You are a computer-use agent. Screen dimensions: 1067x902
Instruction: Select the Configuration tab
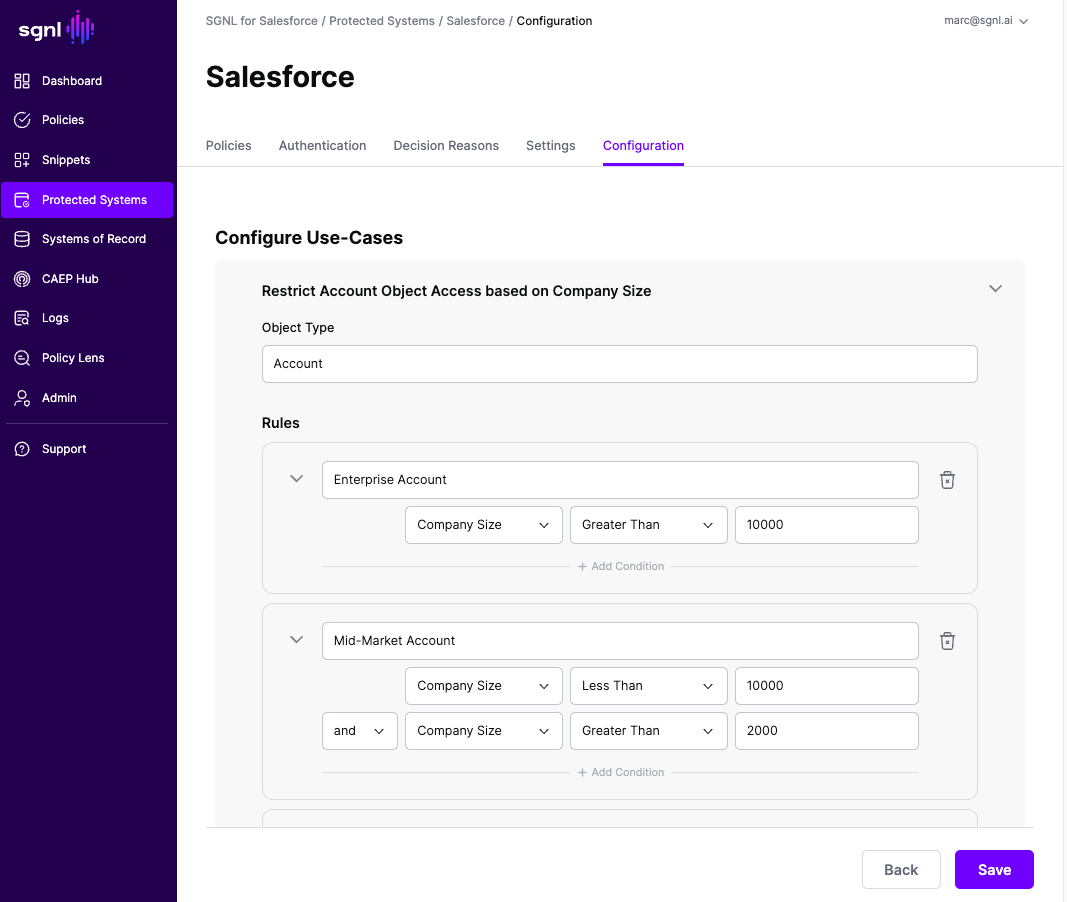coord(643,146)
